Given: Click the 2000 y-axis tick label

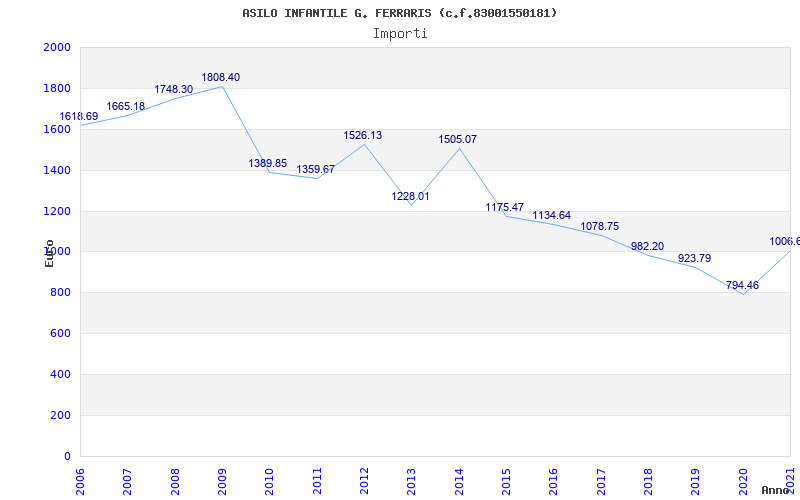Looking at the screenshot, I should 57,47.
